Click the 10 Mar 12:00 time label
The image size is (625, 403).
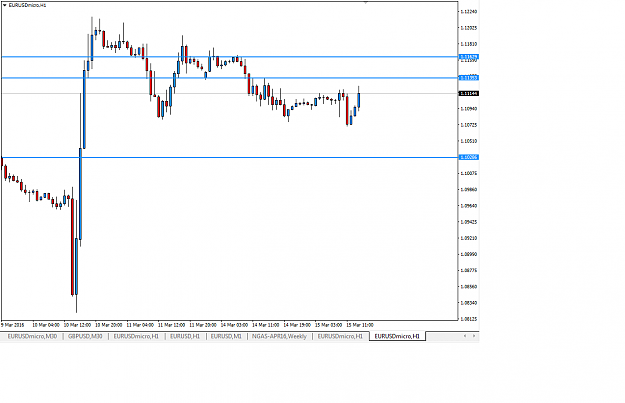tap(77, 325)
